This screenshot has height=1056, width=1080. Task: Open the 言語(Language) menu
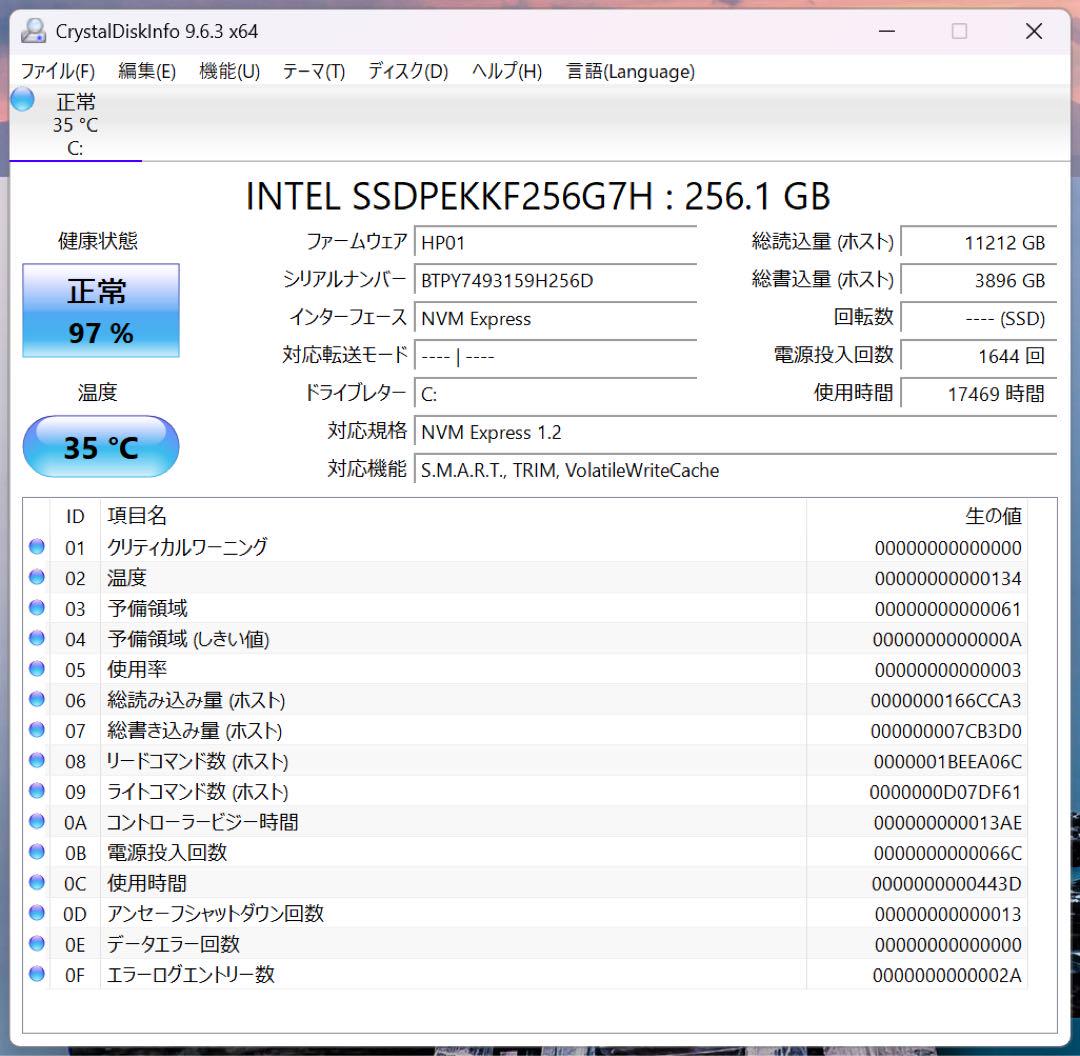click(630, 71)
